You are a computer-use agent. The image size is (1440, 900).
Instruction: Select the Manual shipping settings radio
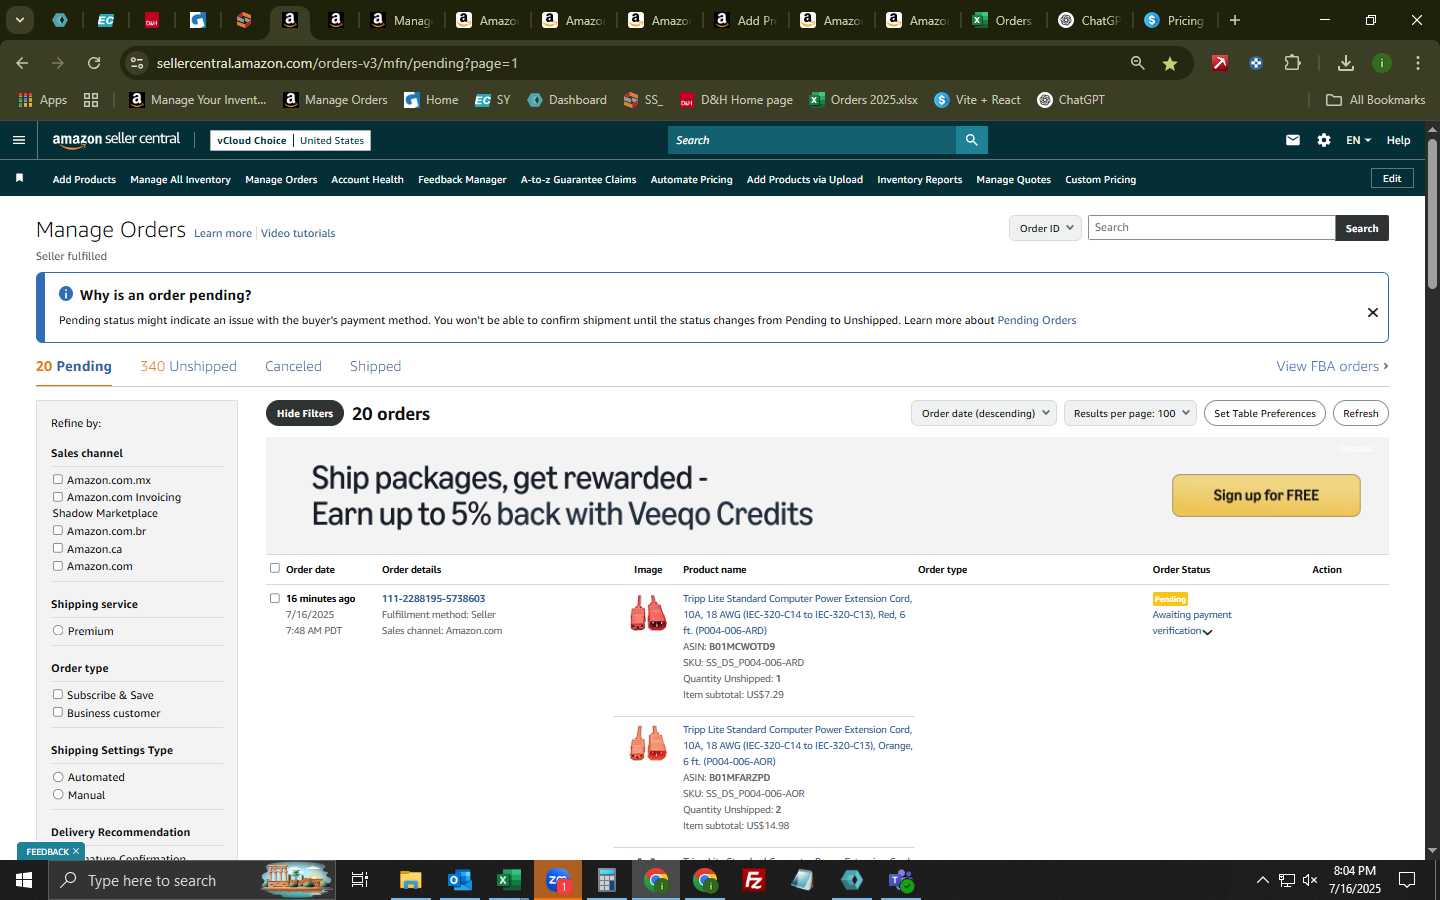click(58, 794)
